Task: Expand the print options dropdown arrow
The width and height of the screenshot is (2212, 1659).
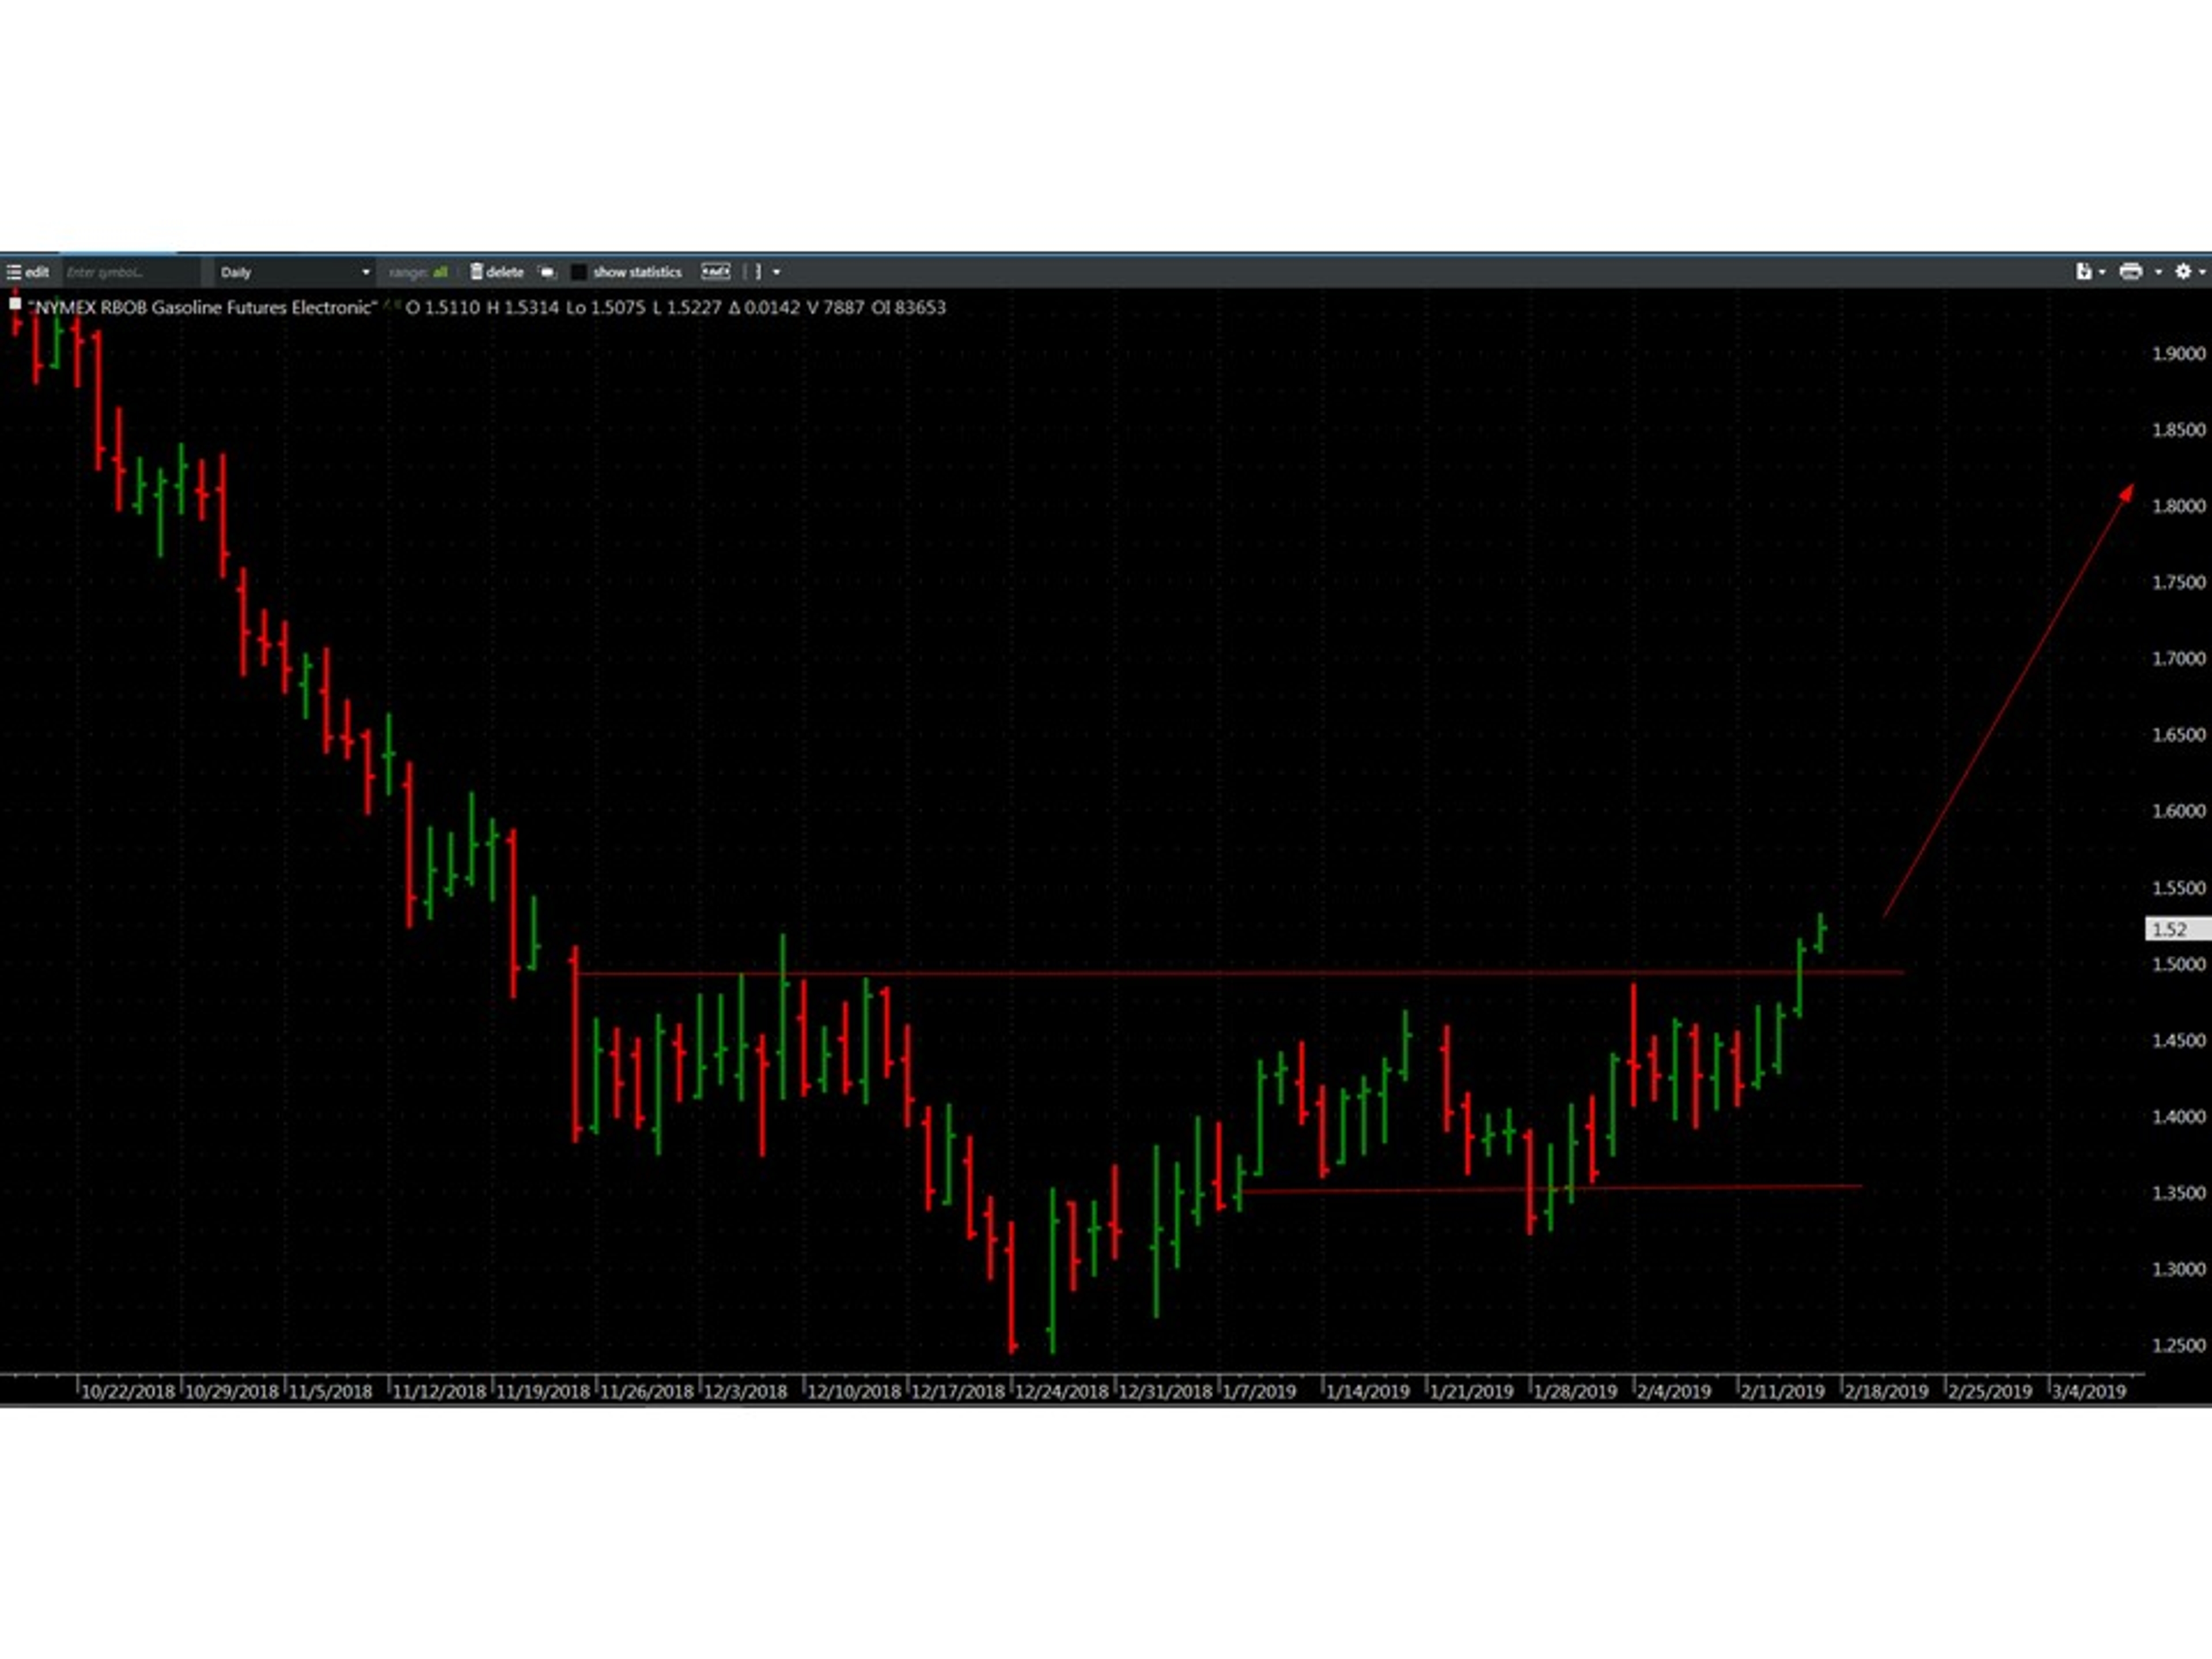Action: [2158, 272]
